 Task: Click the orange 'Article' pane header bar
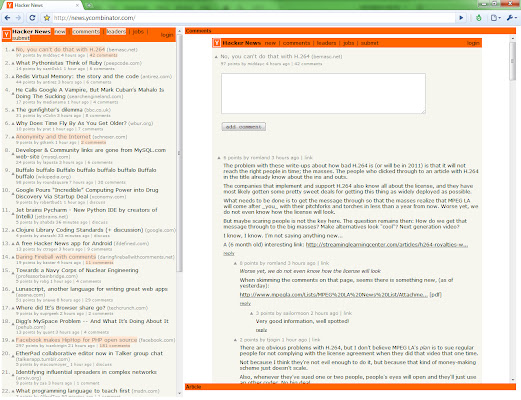(x=350, y=387)
